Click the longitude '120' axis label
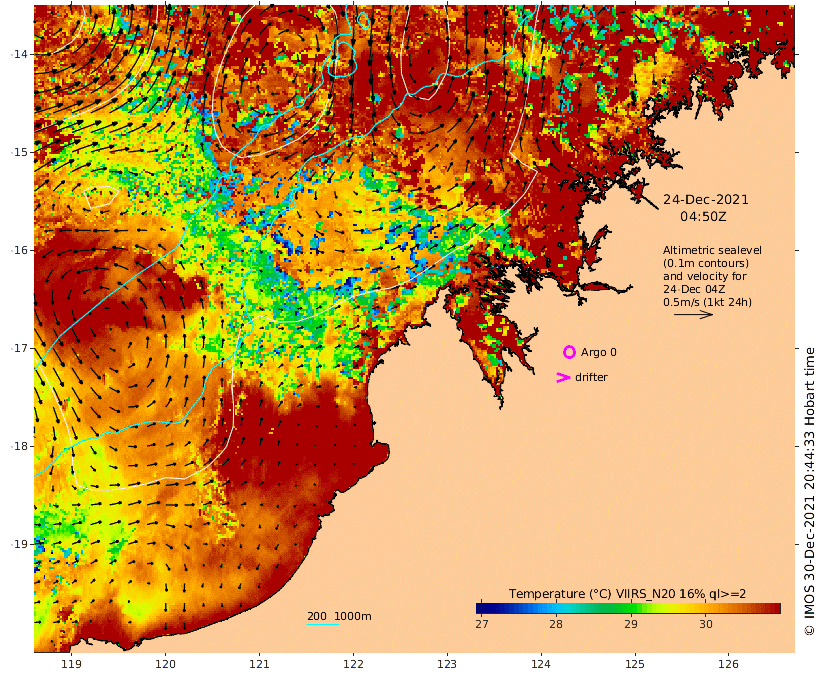The height and width of the screenshot is (680, 820). [x=165, y=664]
